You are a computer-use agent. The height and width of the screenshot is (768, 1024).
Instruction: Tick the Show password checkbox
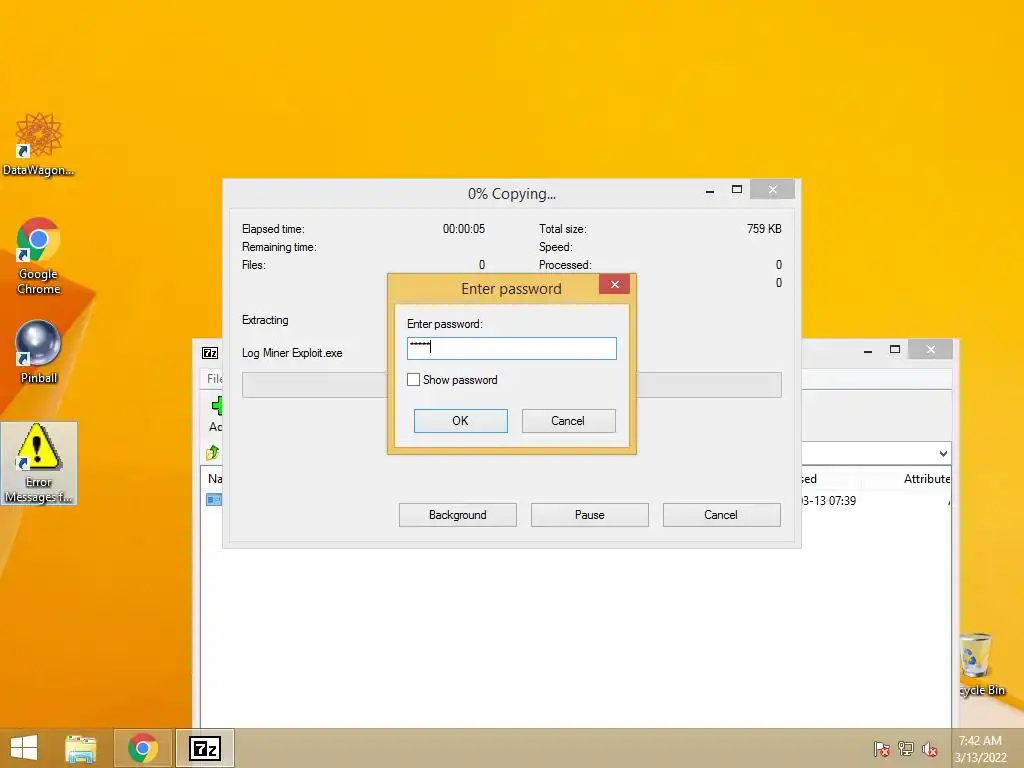pyautogui.click(x=413, y=379)
